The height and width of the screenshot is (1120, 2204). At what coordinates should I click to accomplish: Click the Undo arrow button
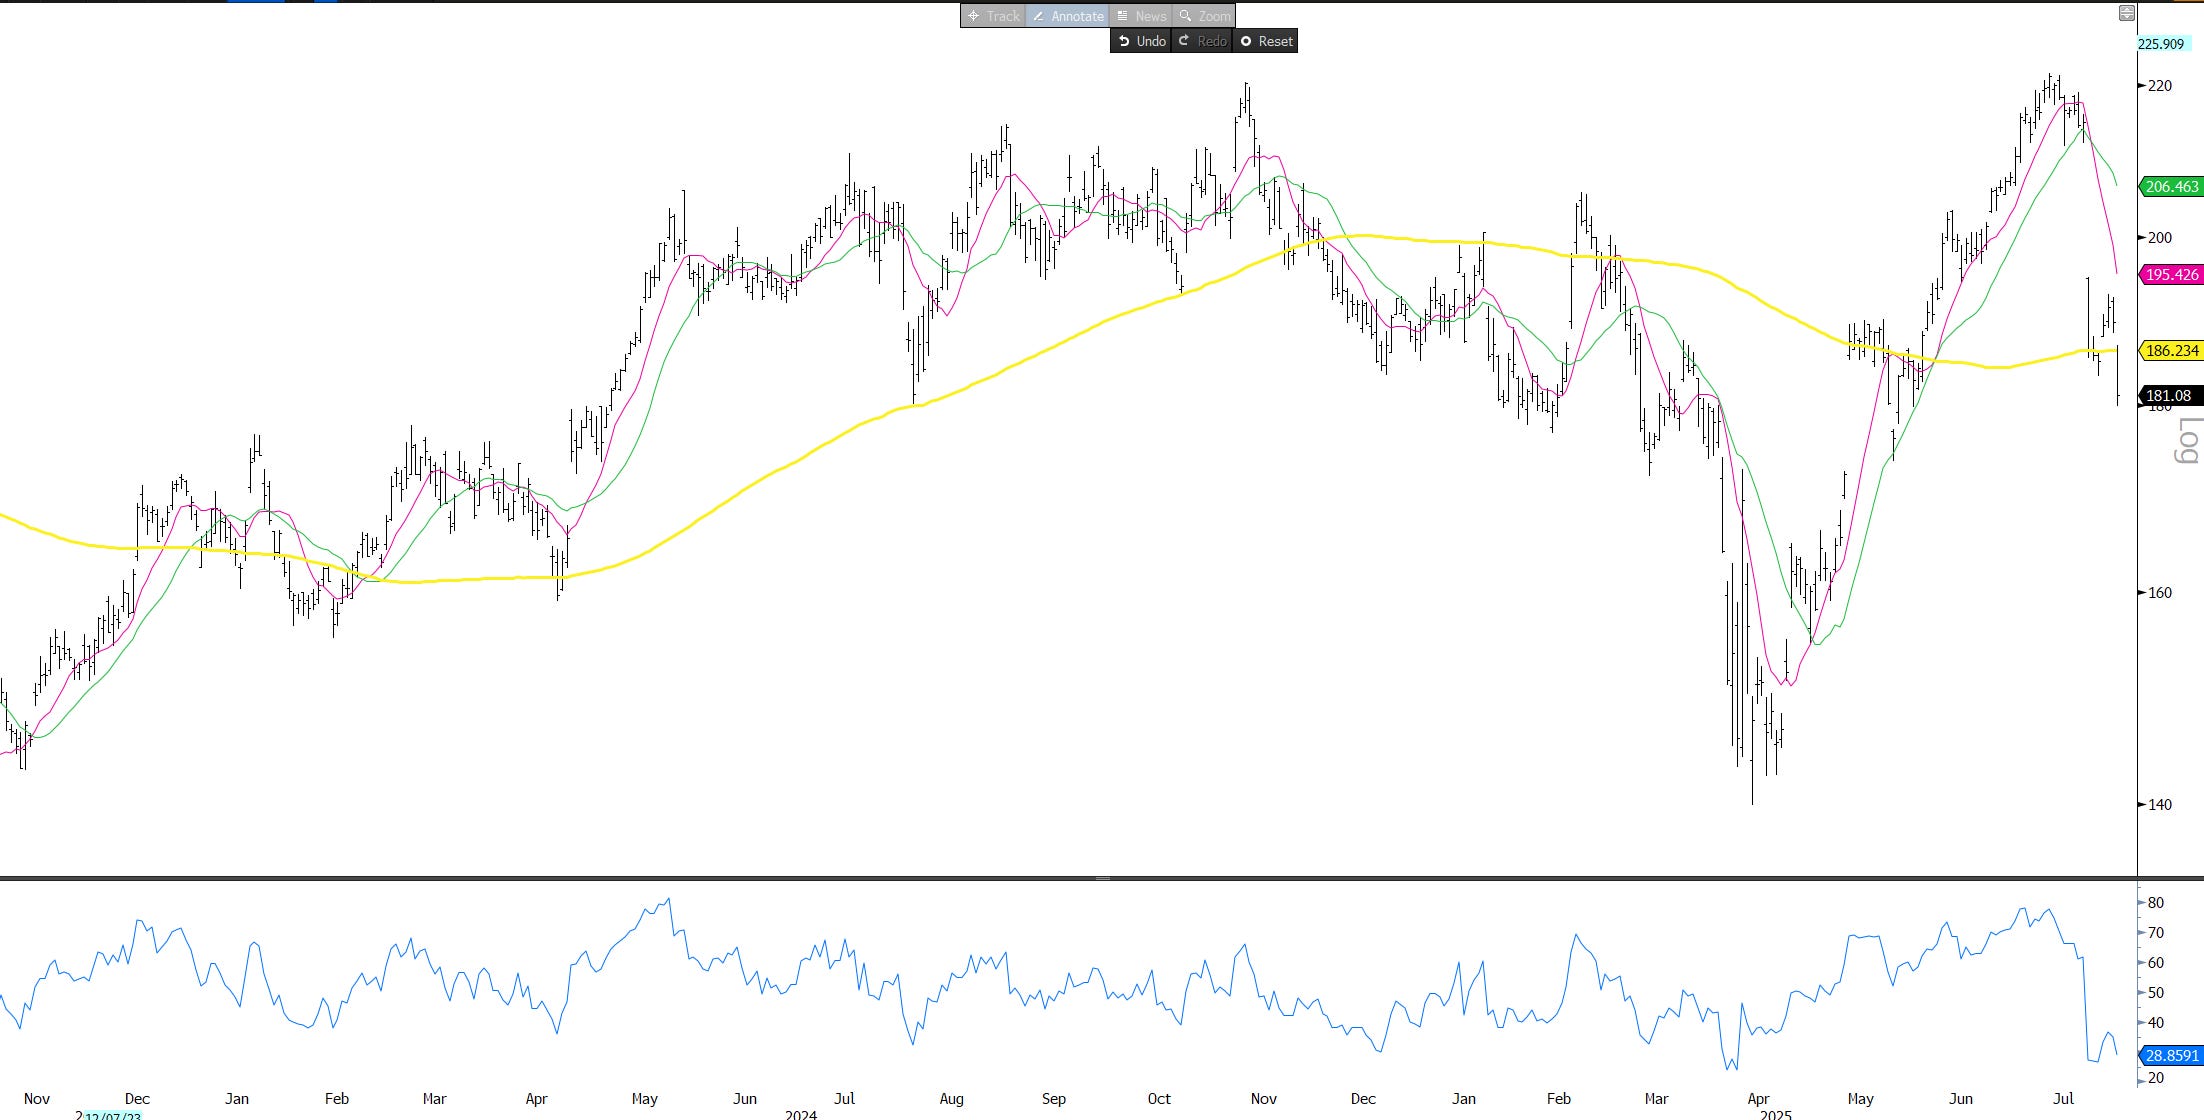click(1141, 41)
